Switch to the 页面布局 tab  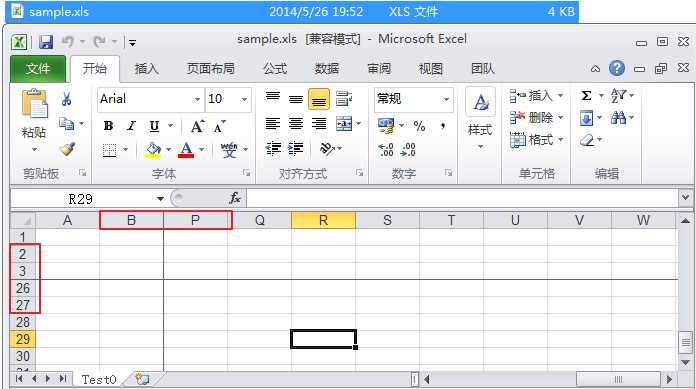(x=211, y=69)
